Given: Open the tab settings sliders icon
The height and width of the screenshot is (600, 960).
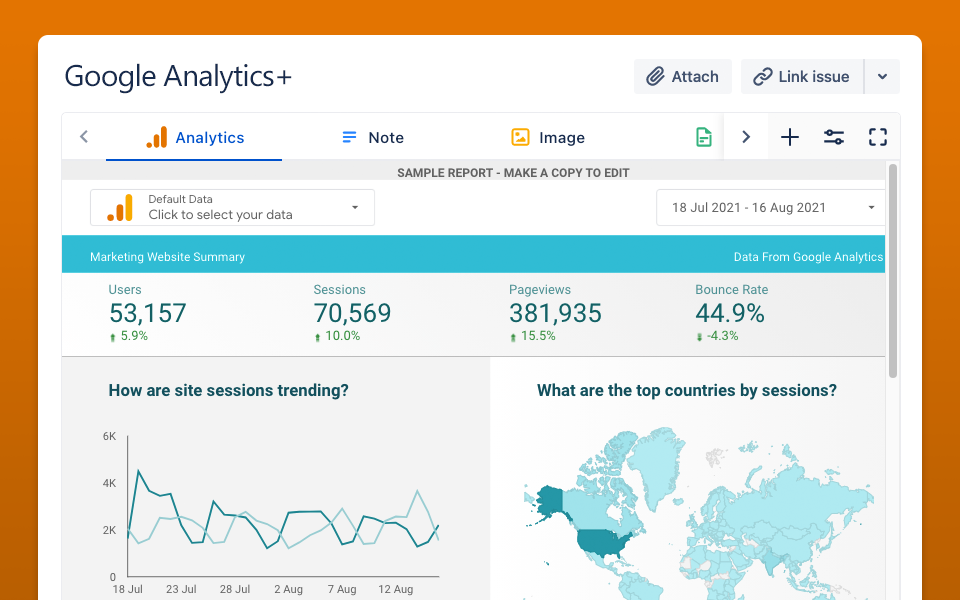Looking at the screenshot, I should pyautogui.click(x=834, y=137).
